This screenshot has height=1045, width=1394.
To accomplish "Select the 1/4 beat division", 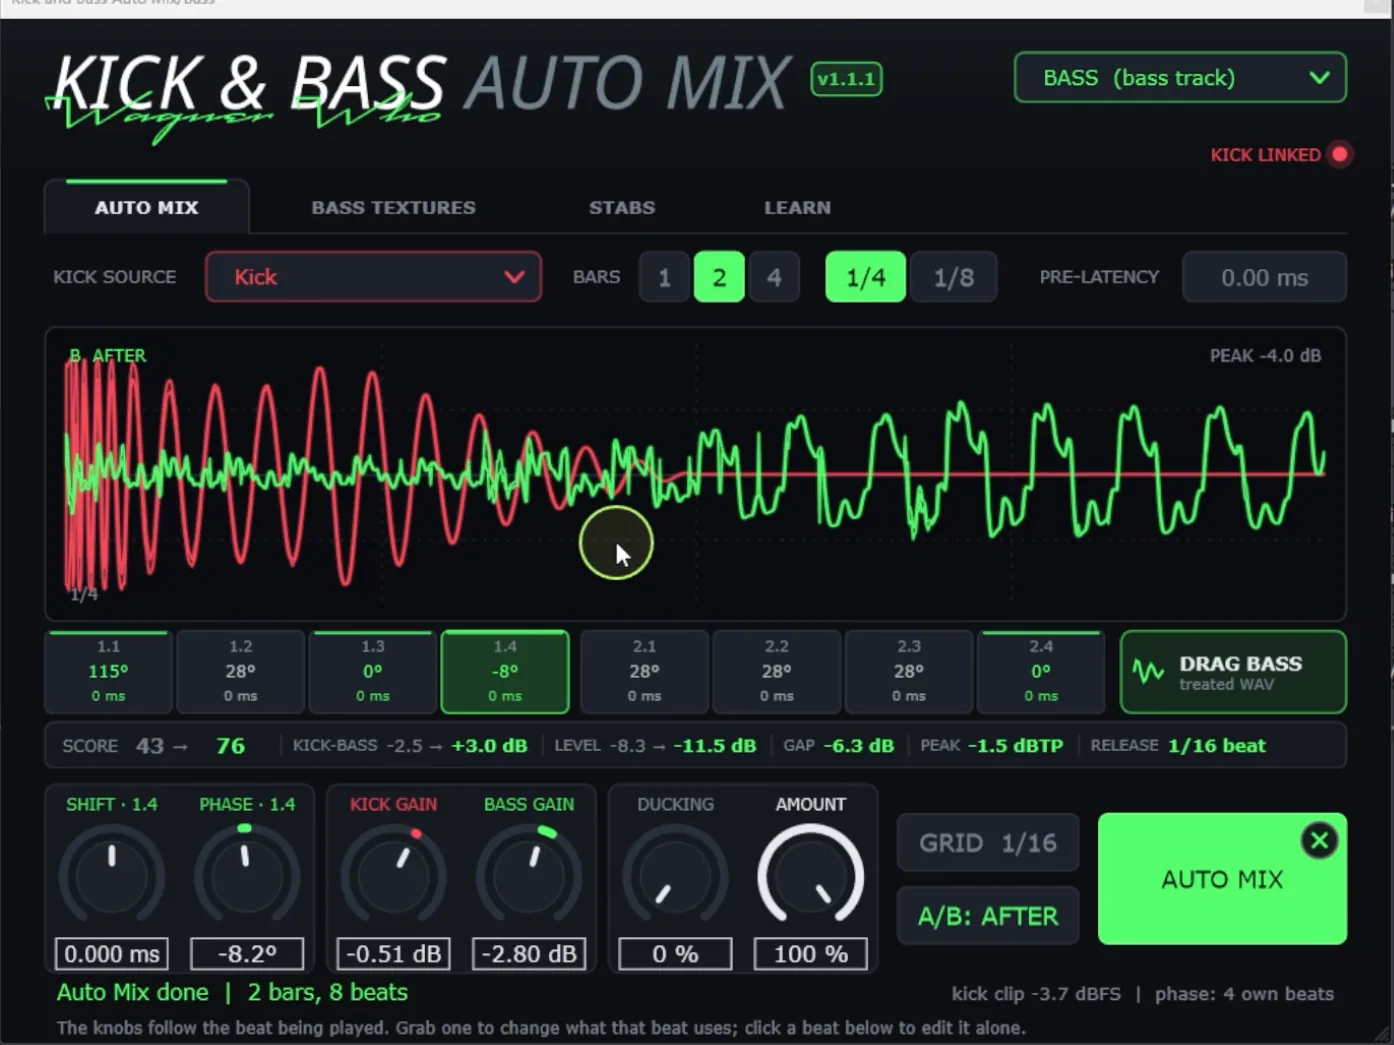I will tap(866, 277).
